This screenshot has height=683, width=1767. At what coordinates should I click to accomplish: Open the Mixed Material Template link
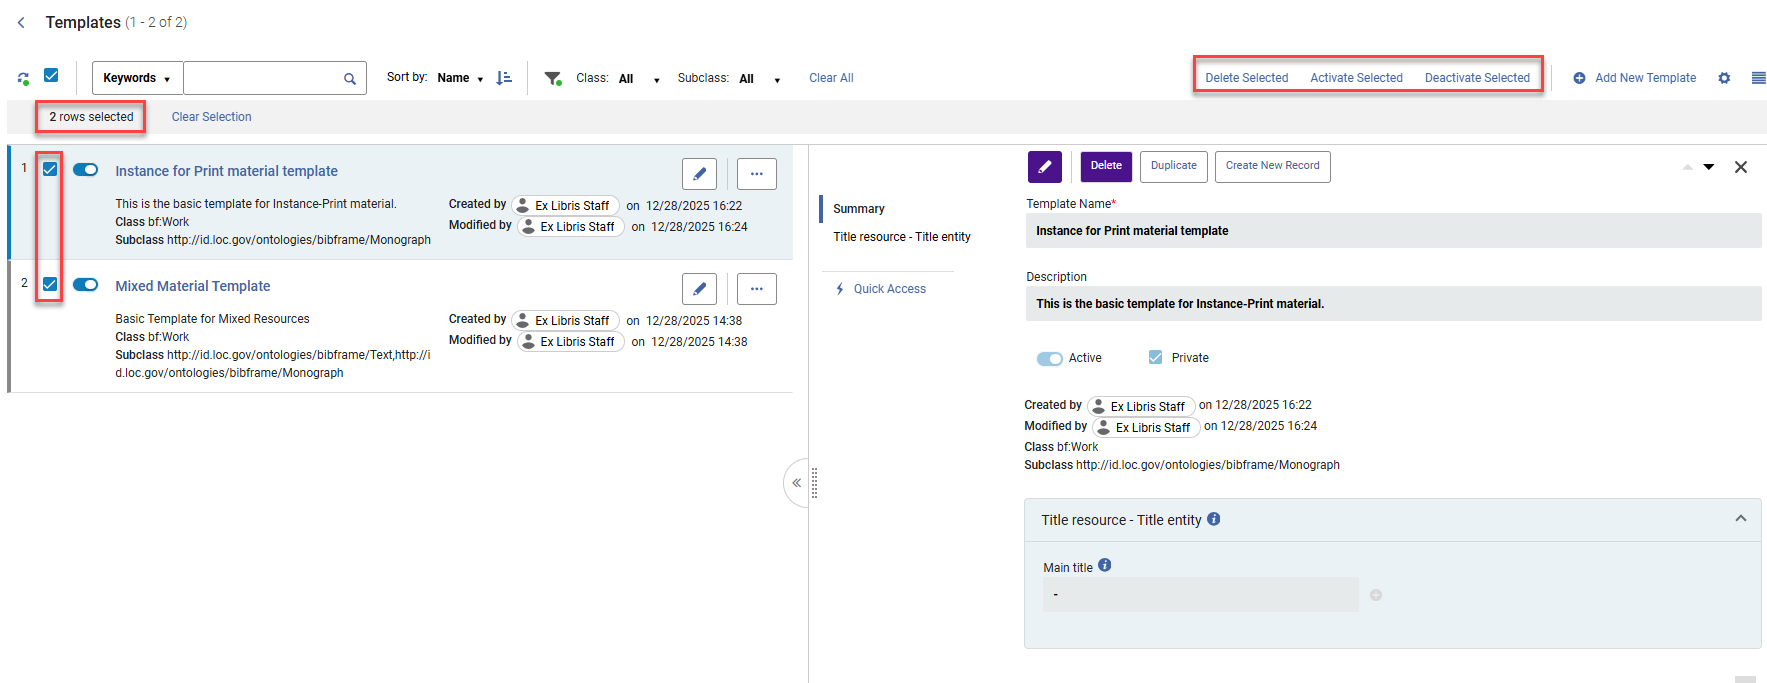pos(192,286)
